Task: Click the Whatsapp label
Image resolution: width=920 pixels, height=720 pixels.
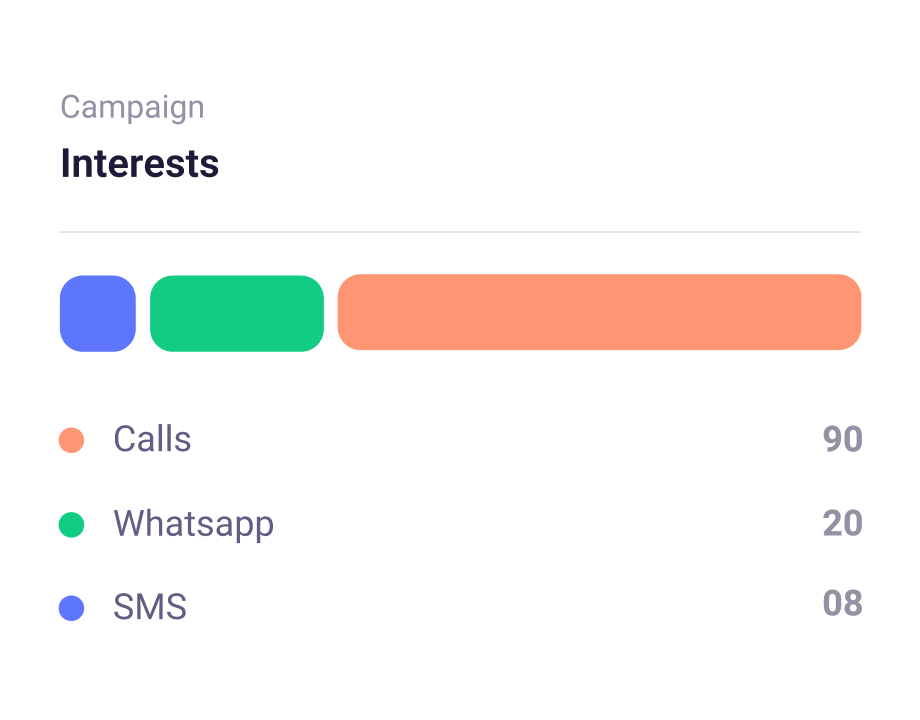Action: pos(193,523)
